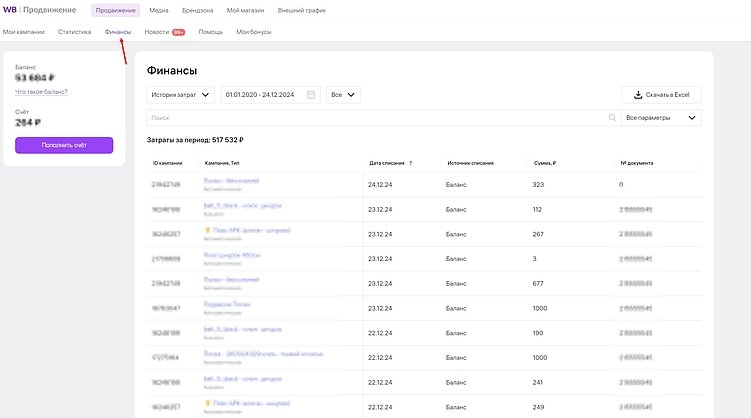751x418 pixels.
Task: Click the Источник списания column header
Action: pyautogui.click(x=470, y=163)
